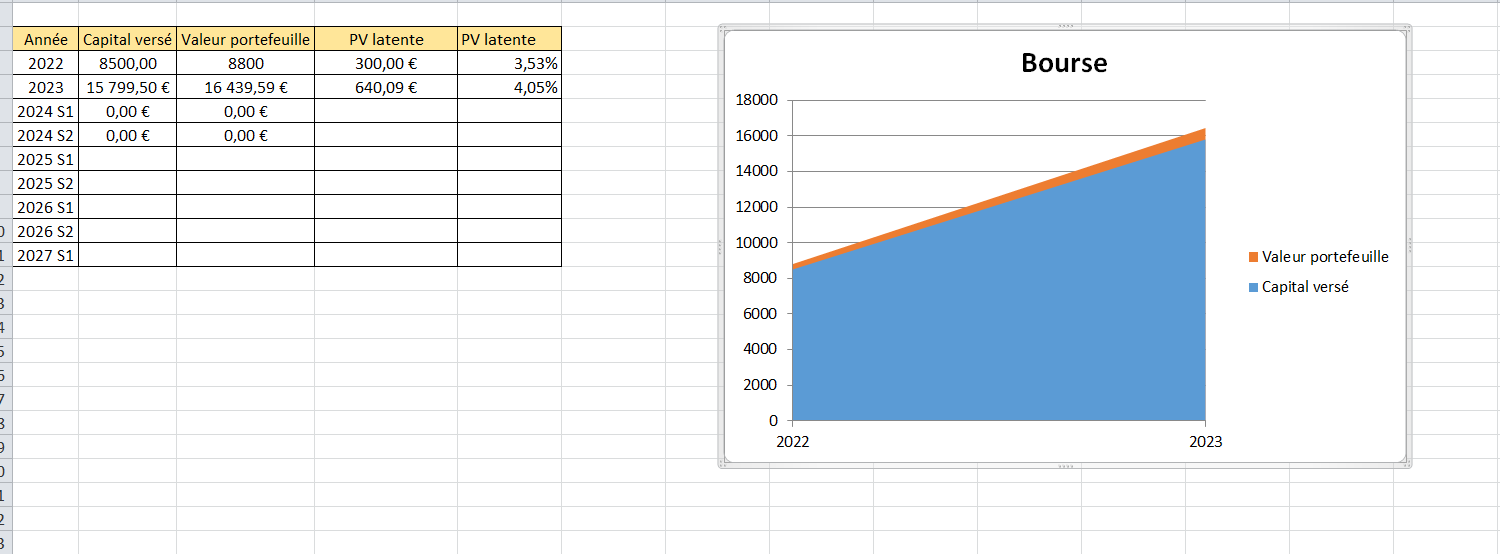The width and height of the screenshot is (1500, 554).
Task: Click the chart's right-edge sizing handle
Action: [x=1410, y=246]
